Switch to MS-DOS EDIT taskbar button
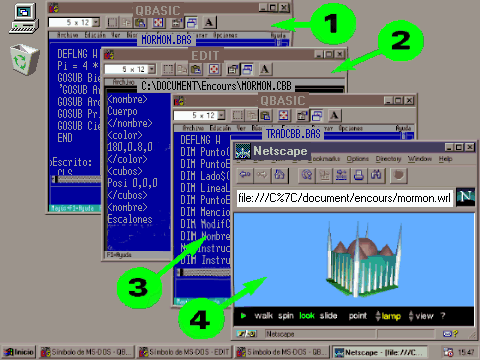This screenshot has height=360, width=480. [185, 352]
